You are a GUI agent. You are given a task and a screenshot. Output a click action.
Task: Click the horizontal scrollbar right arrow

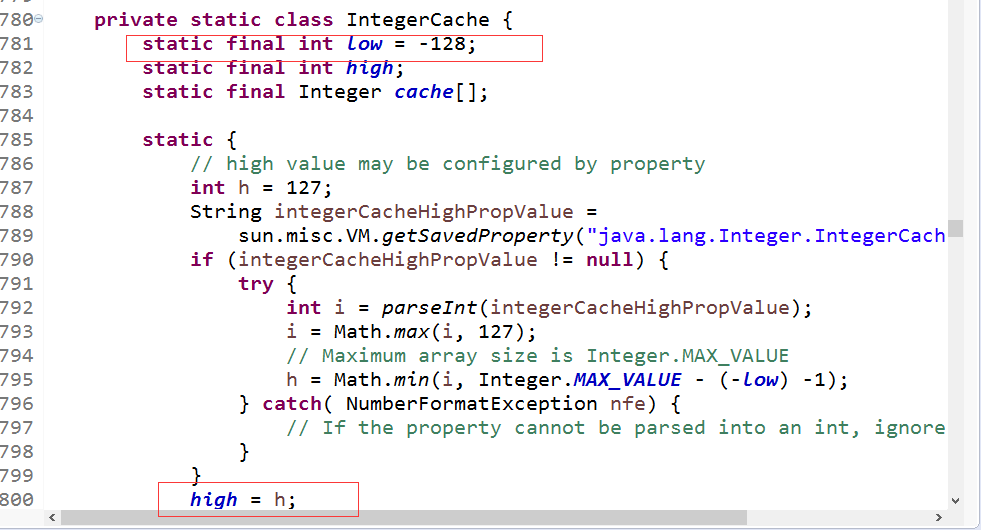click(x=938, y=517)
